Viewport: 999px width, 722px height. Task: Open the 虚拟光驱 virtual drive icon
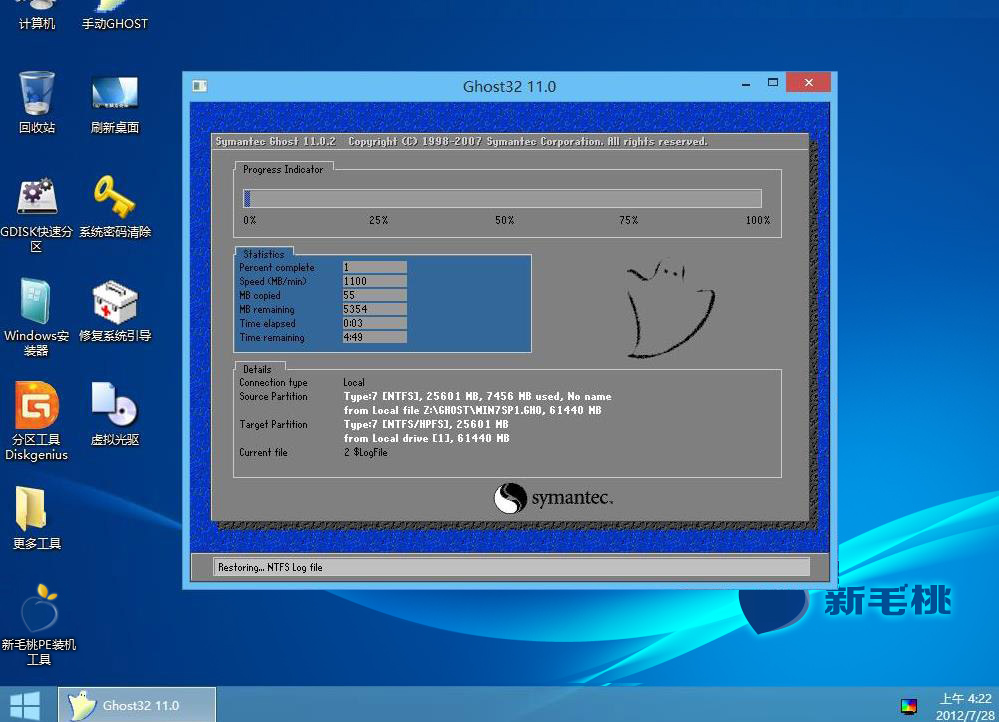[x=115, y=414]
